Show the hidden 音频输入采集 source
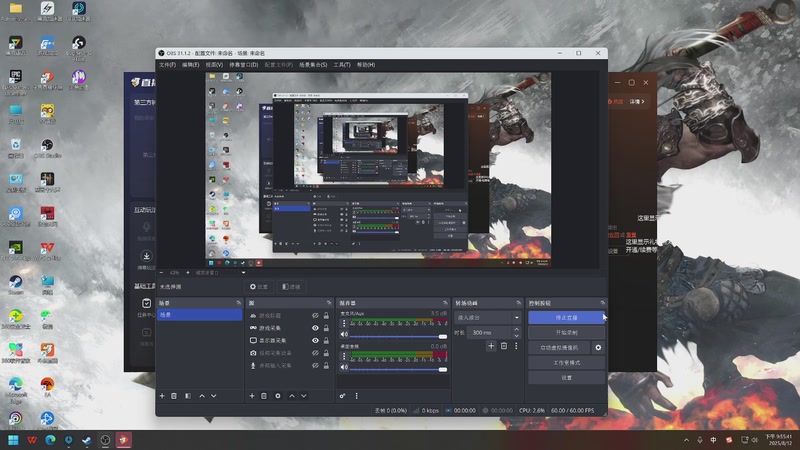The width and height of the screenshot is (800, 450). pyautogui.click(x=315, y=365)
